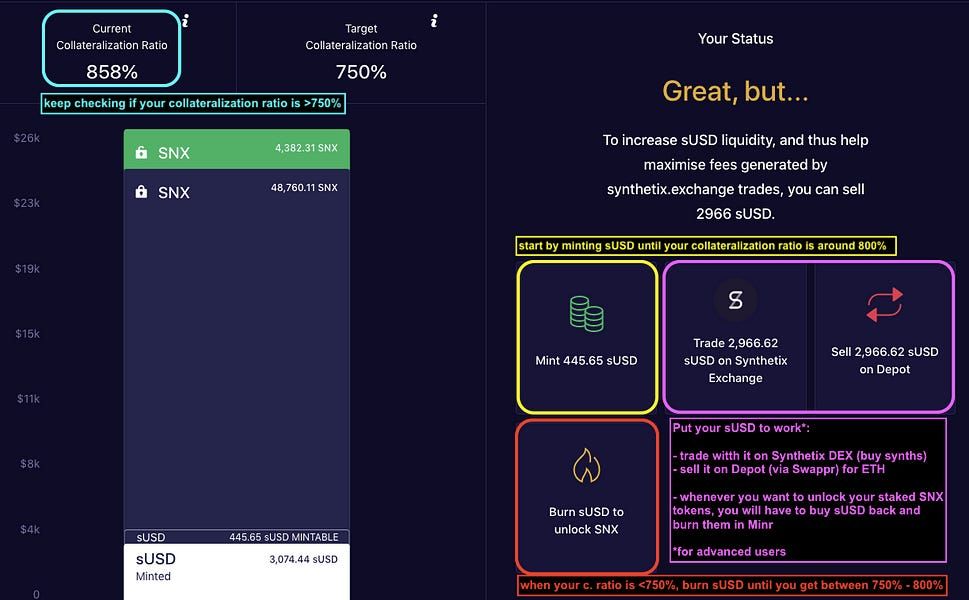
Task: Click the lock icon on green SNX bar
Action: 141,153
